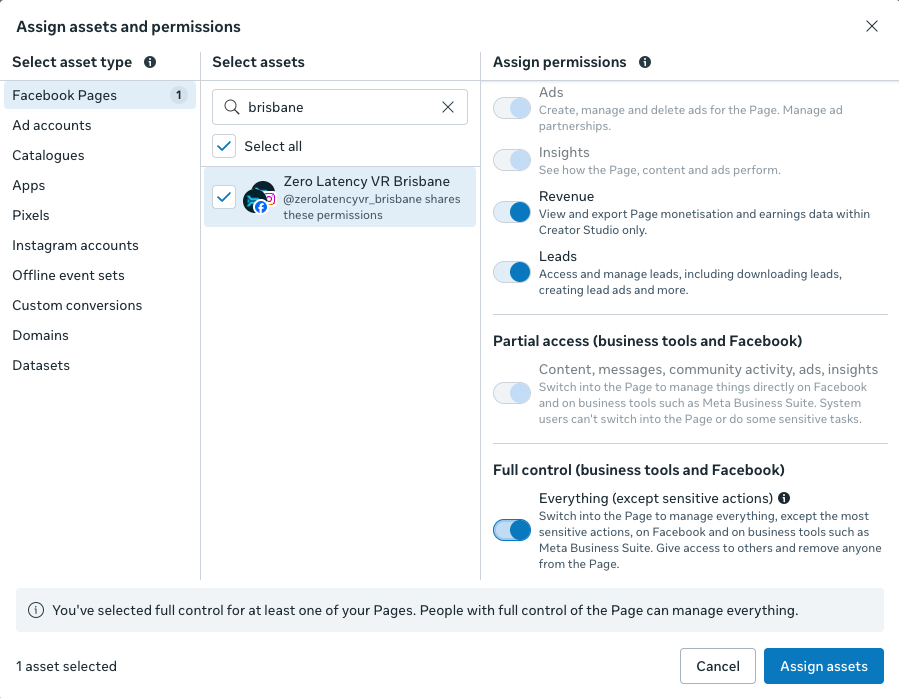Toggle the Revenue permission switch
Screen dimensions: 899x698
point(512,212)
